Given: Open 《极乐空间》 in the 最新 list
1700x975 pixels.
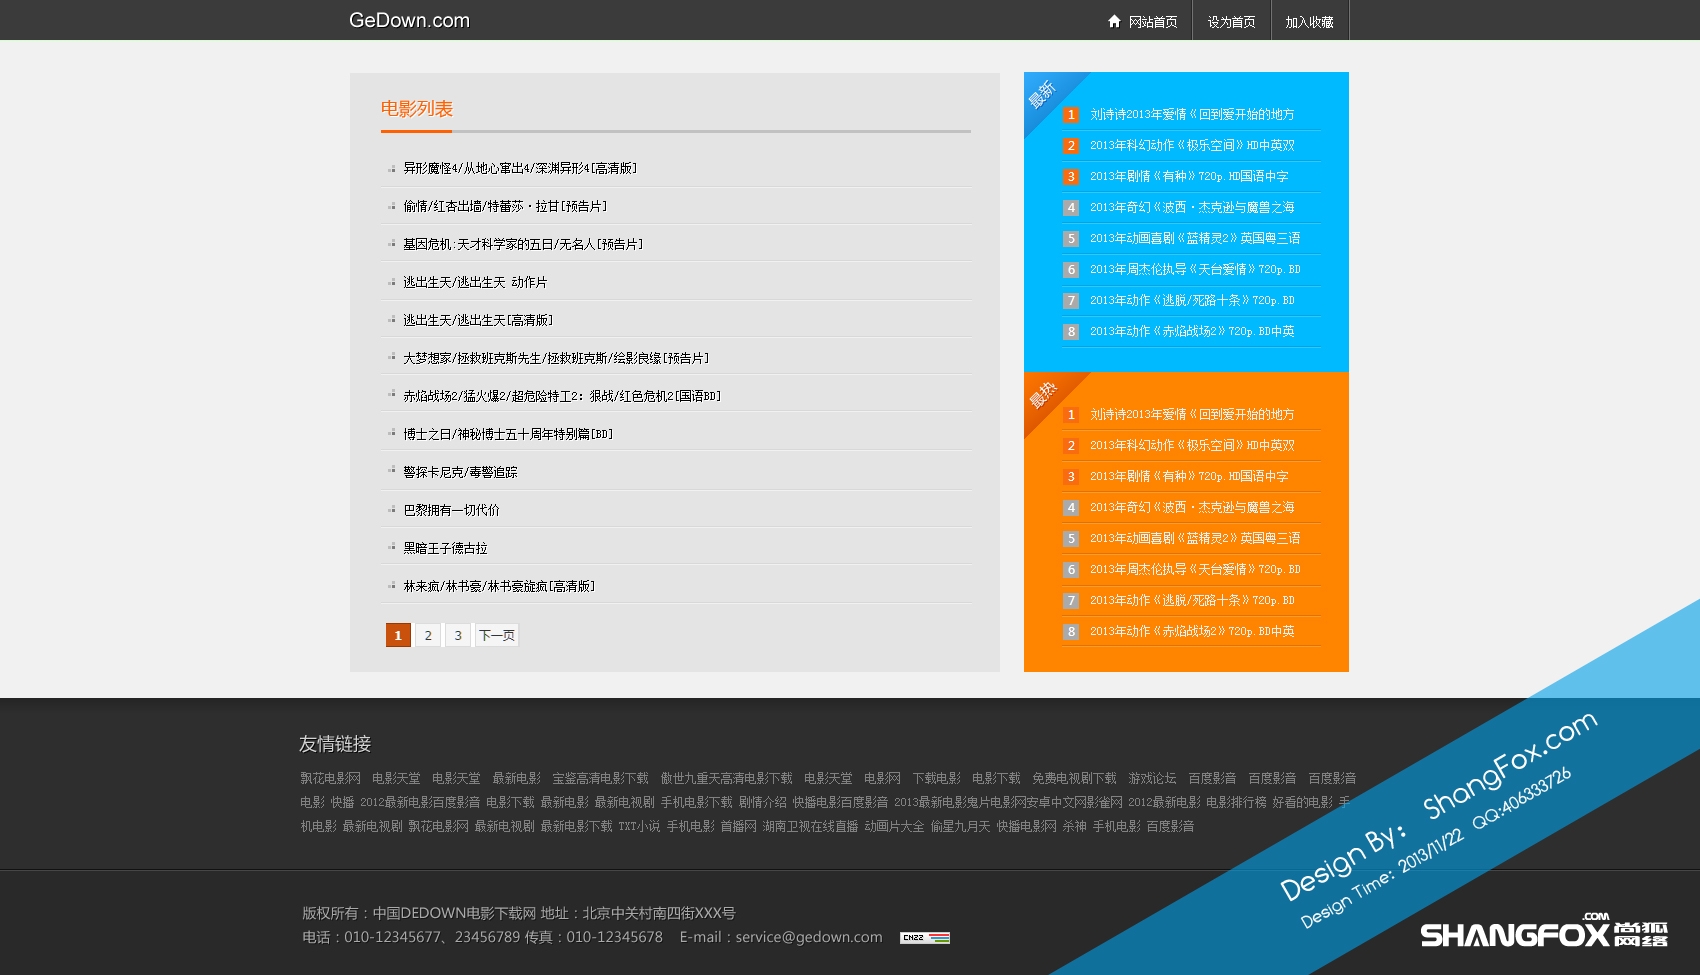Looking at the screenshot, I should tap(1192, 146).
